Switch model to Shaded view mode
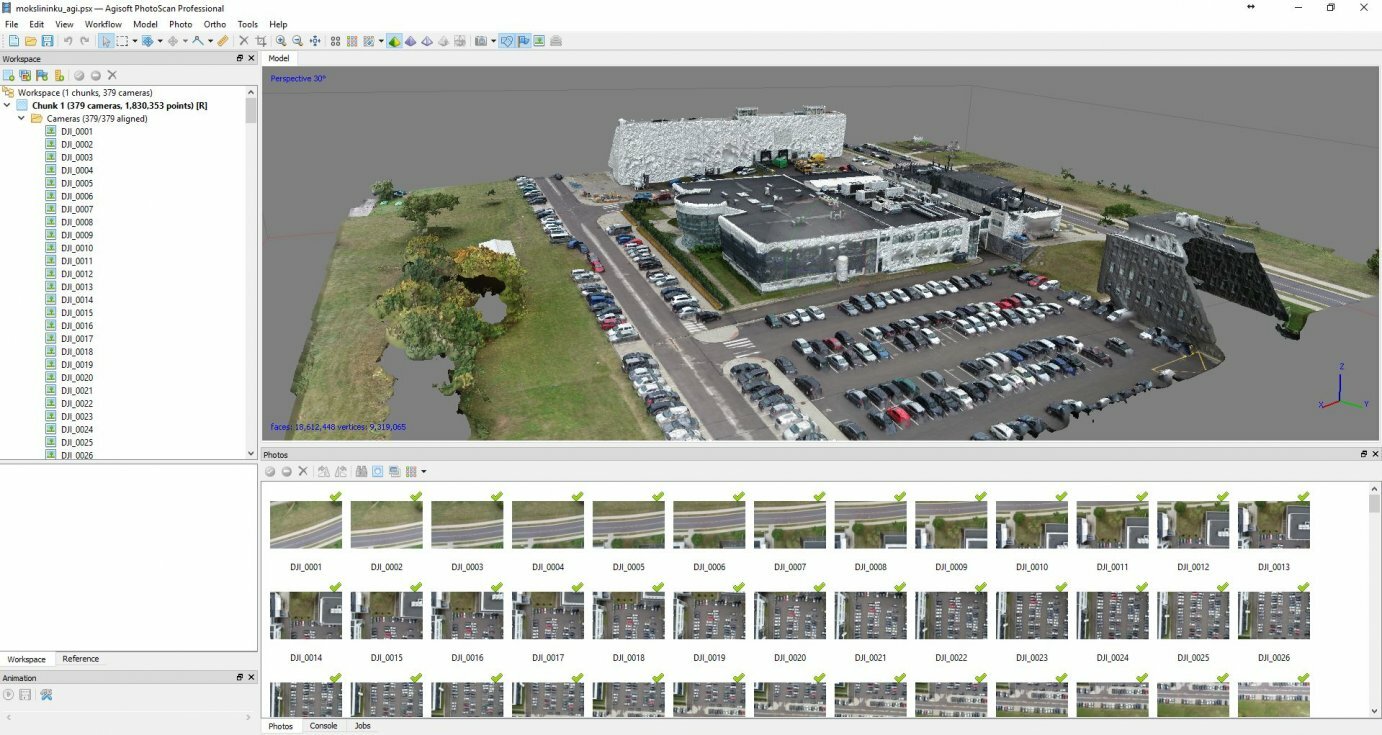The height and width of the screenshot is (735, 1382). [x=394, y=41]
